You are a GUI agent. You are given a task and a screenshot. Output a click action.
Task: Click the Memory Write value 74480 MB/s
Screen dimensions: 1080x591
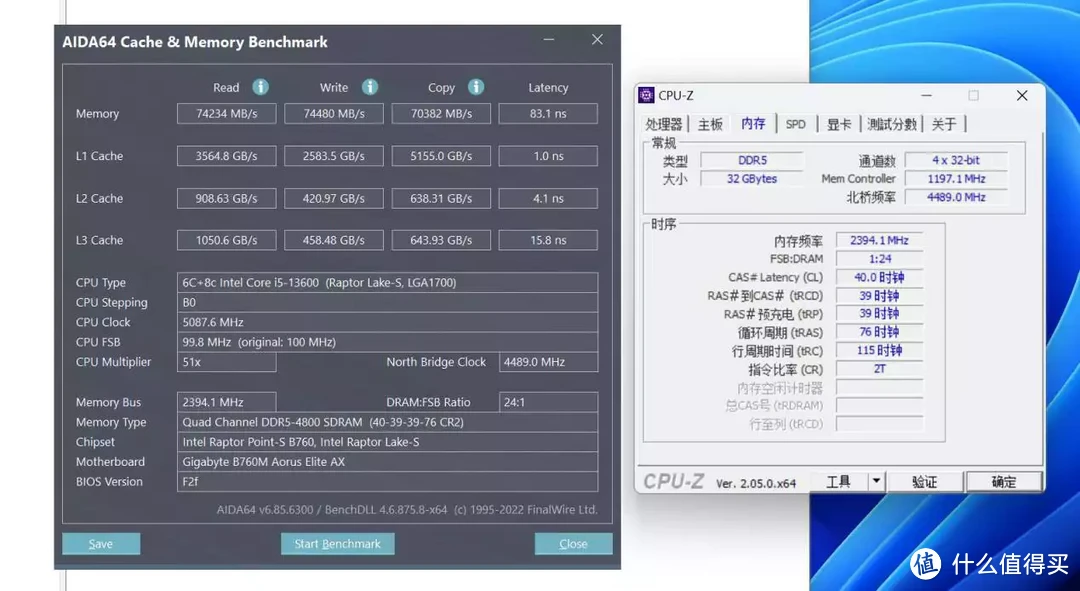tap(334, 114)
